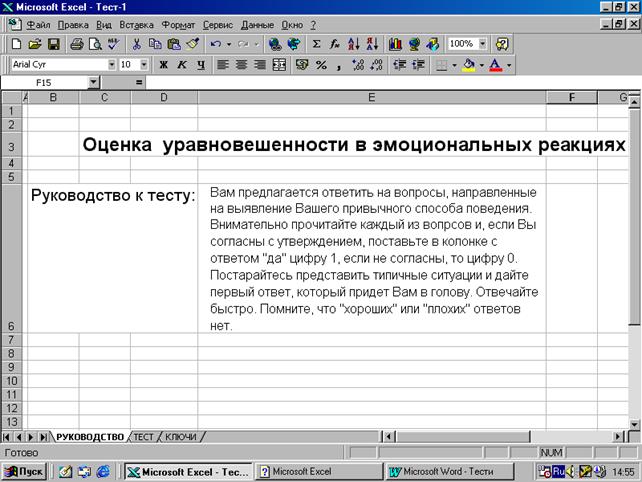Click the Cut scissors icon

click(x=137, y=44)
